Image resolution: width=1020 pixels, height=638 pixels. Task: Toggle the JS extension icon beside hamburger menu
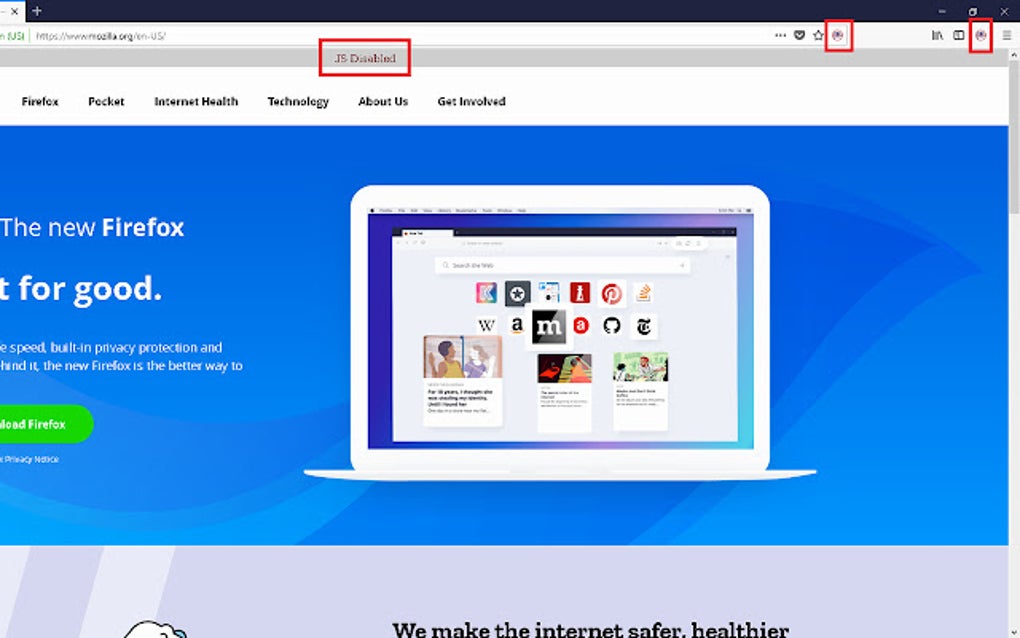pos(980,35)
